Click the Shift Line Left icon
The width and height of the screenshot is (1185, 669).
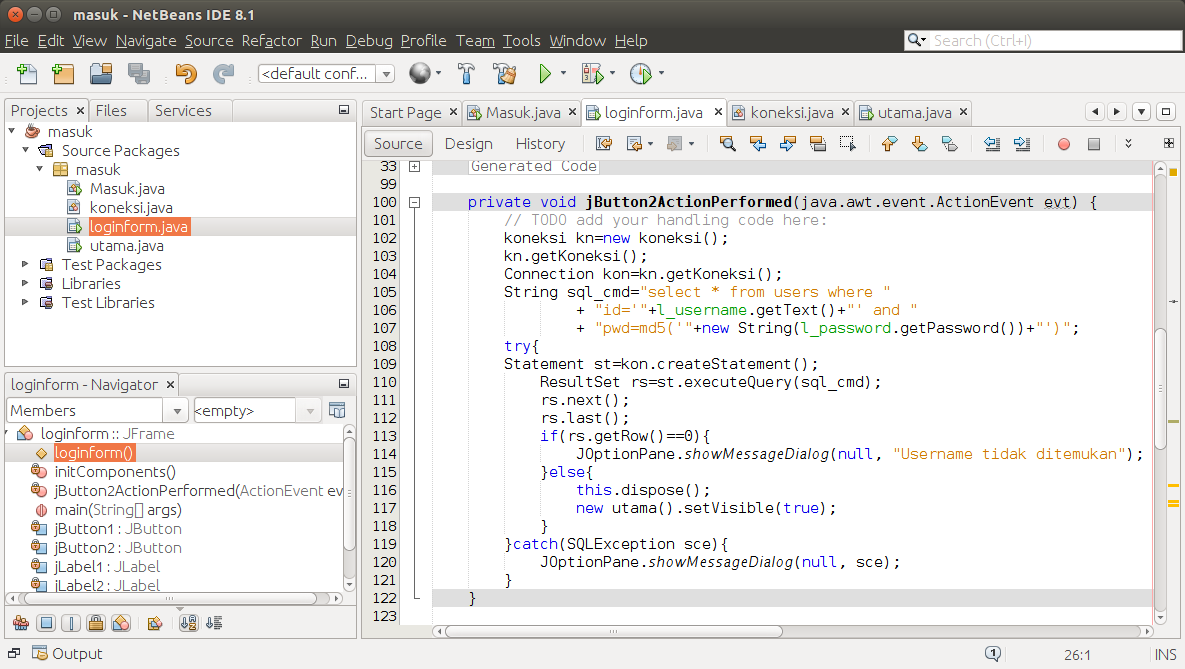[x=992, y=144]
